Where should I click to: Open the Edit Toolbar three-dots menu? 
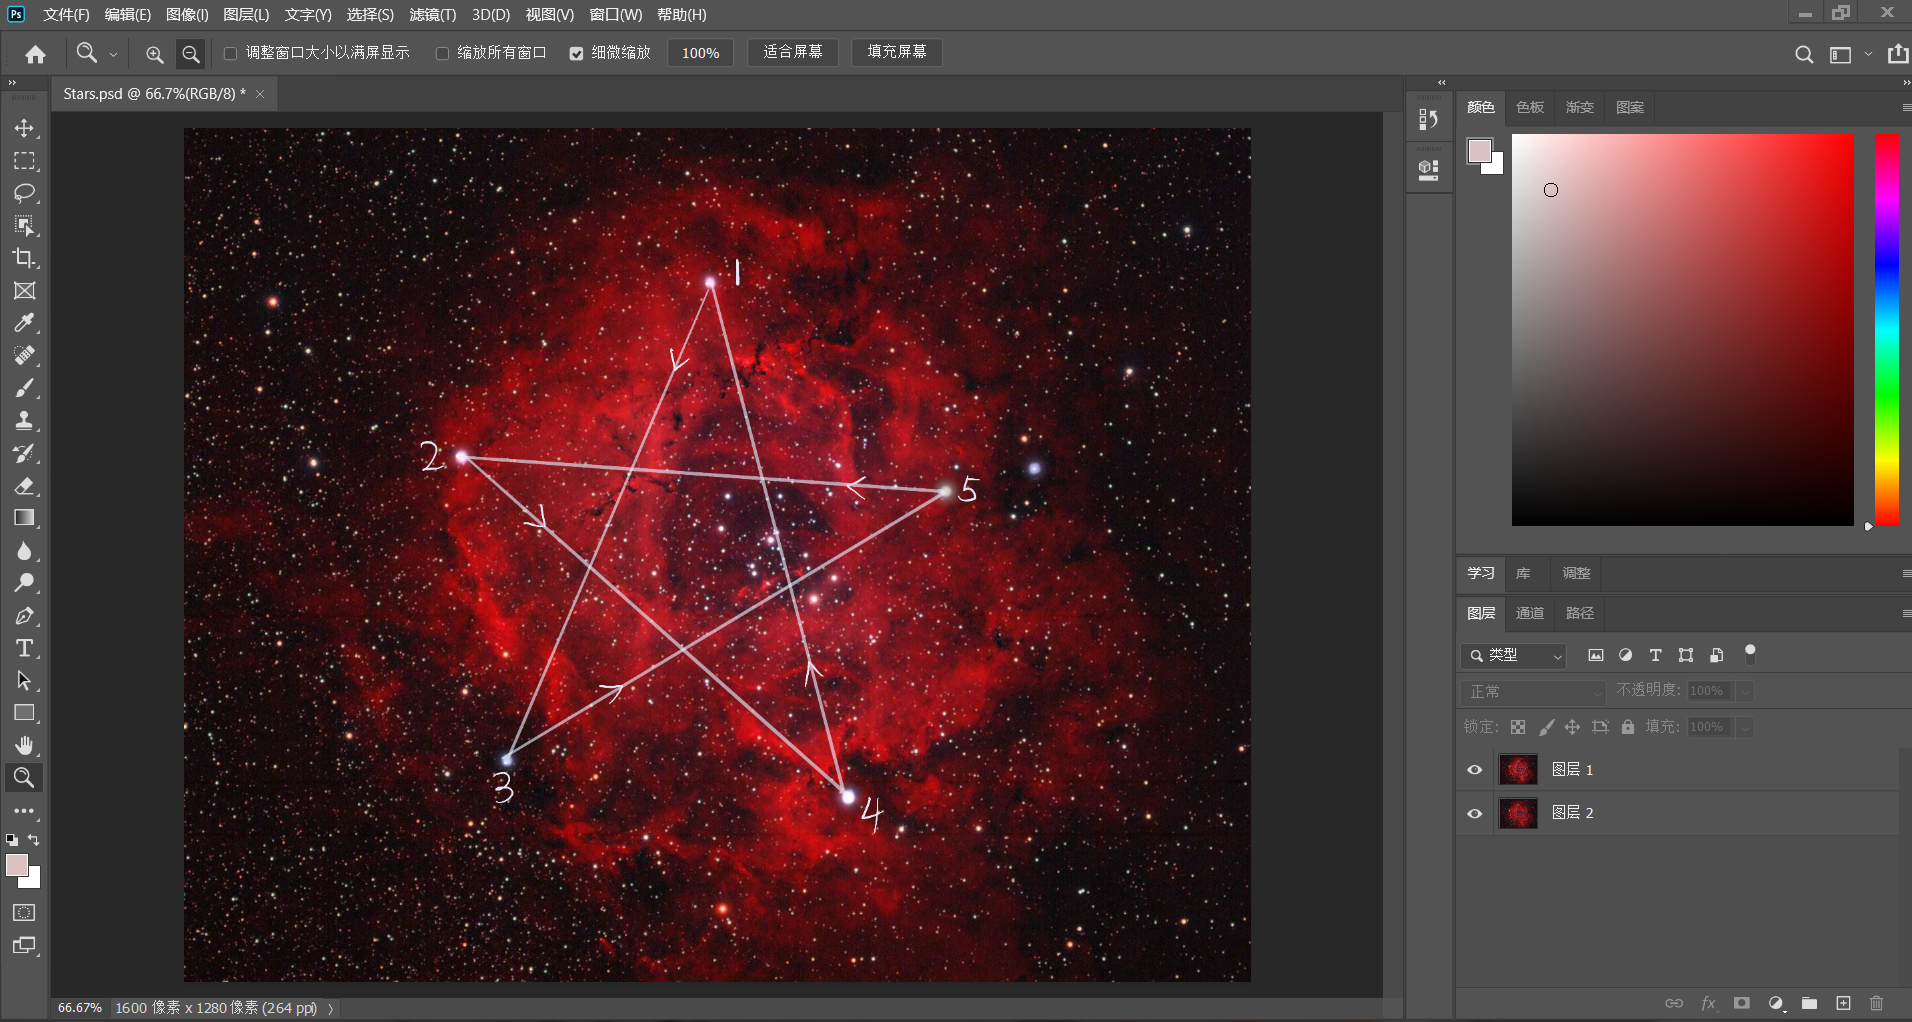(25, 811)
